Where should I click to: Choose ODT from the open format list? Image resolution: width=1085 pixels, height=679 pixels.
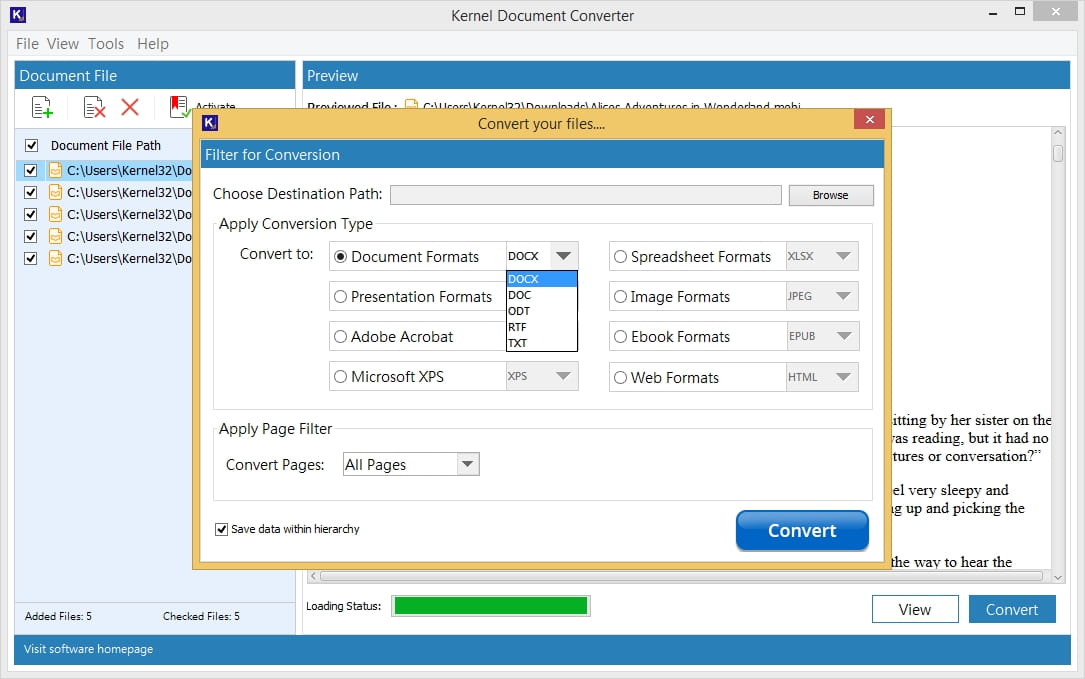pyautogui.click(x=542, y=311)
